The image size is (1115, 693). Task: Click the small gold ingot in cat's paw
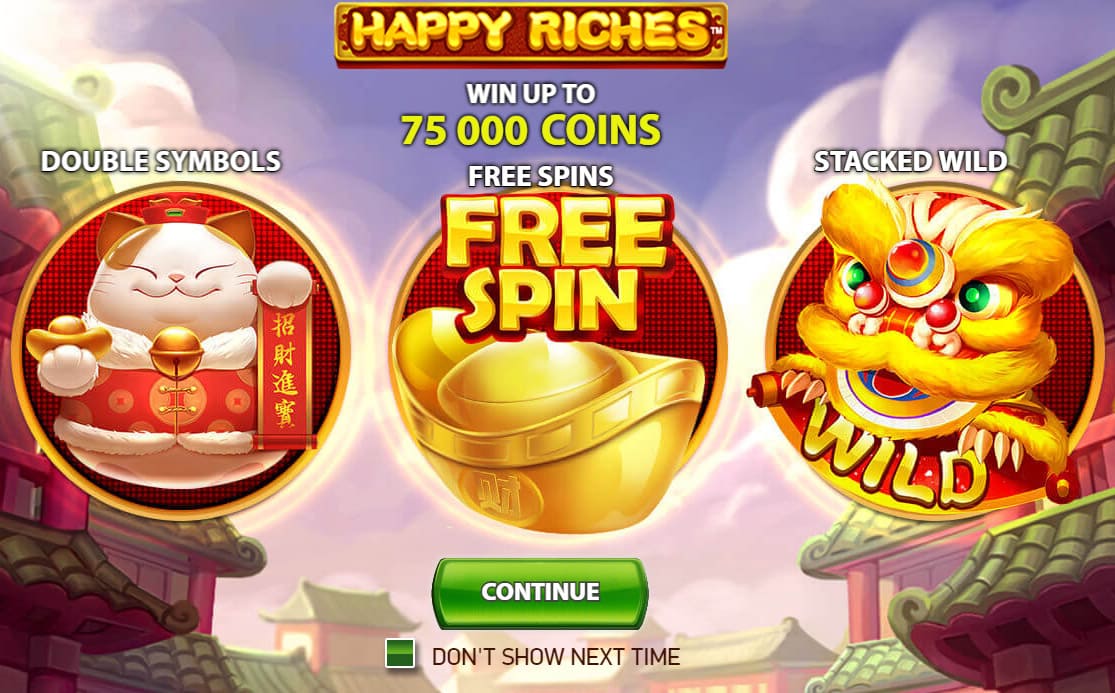click(x=68, y=337)
